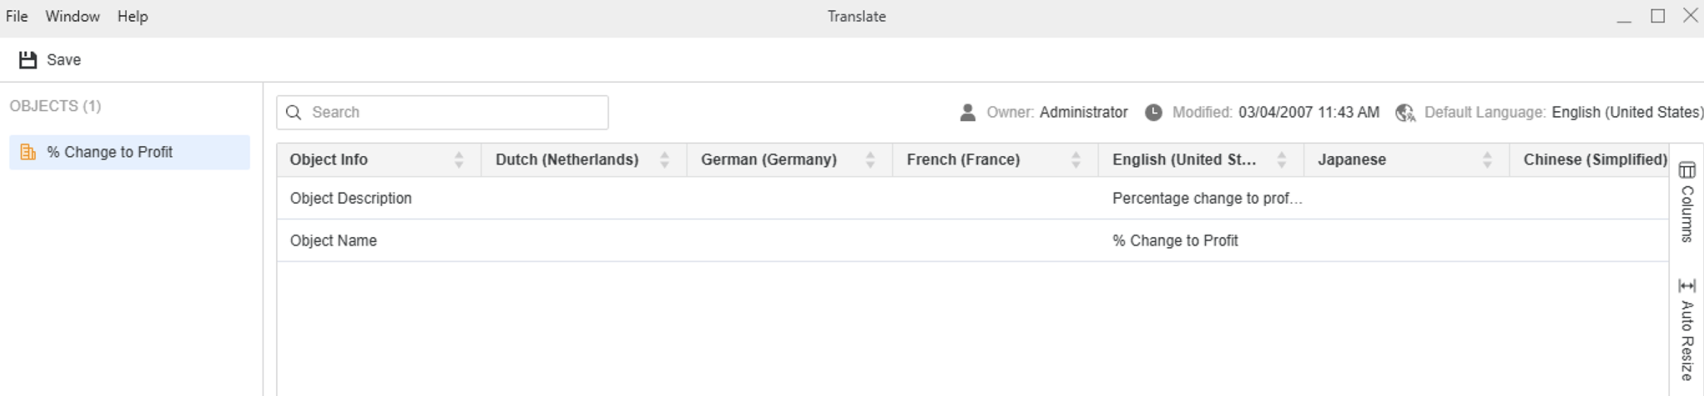This screenshot has width=1704, height=396.
Task: Click the Default Language globe icon
Action: click(x=1405, y=112)
